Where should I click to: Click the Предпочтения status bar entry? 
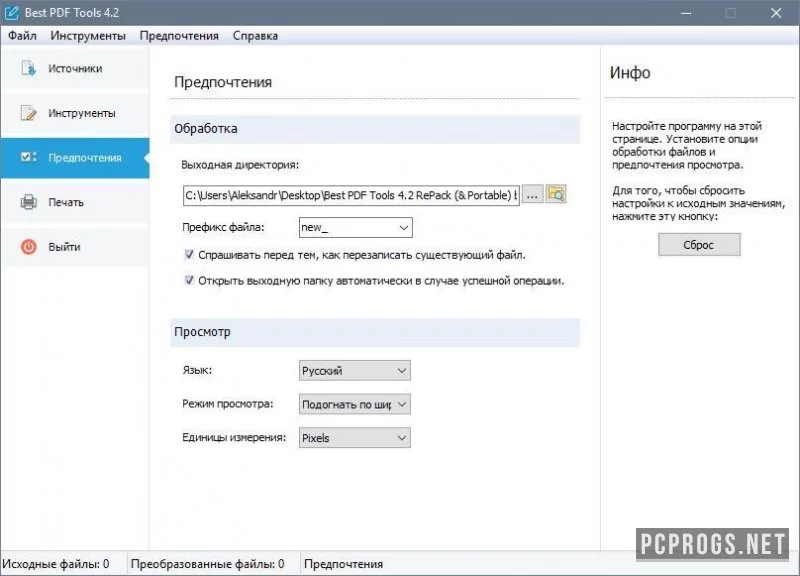coord(343,564)
